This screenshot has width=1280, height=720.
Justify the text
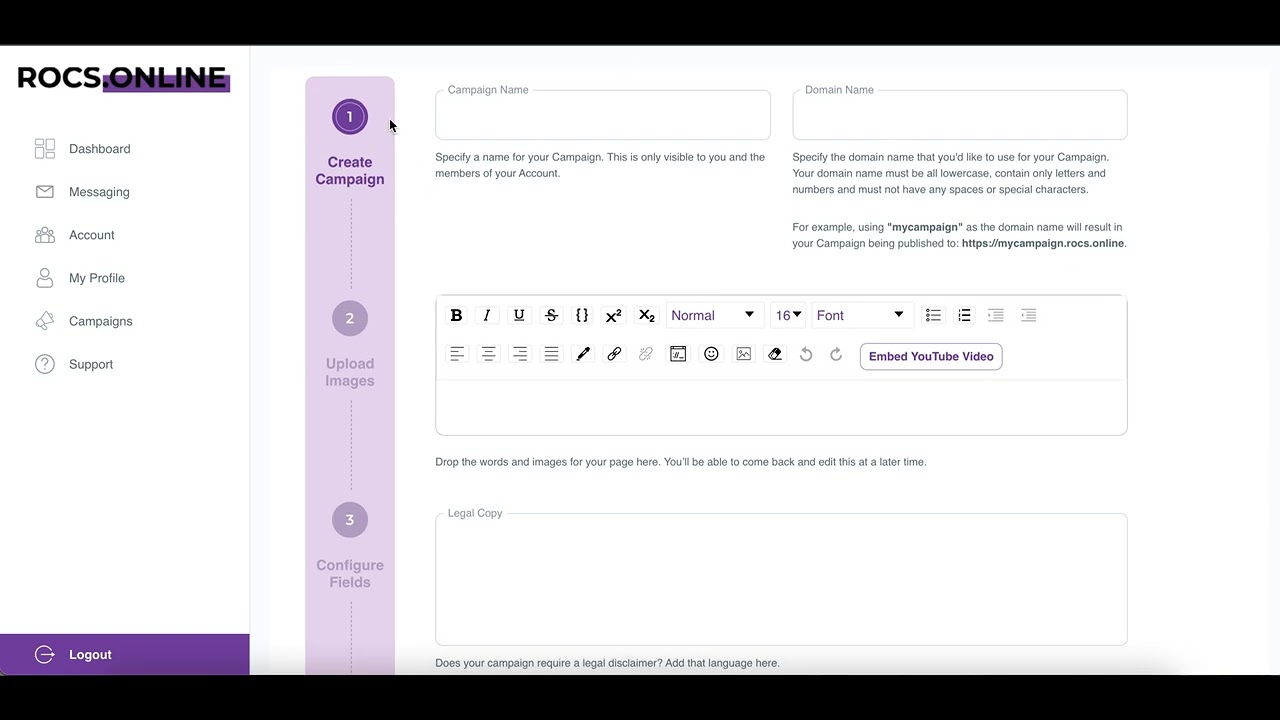point(551,354)
